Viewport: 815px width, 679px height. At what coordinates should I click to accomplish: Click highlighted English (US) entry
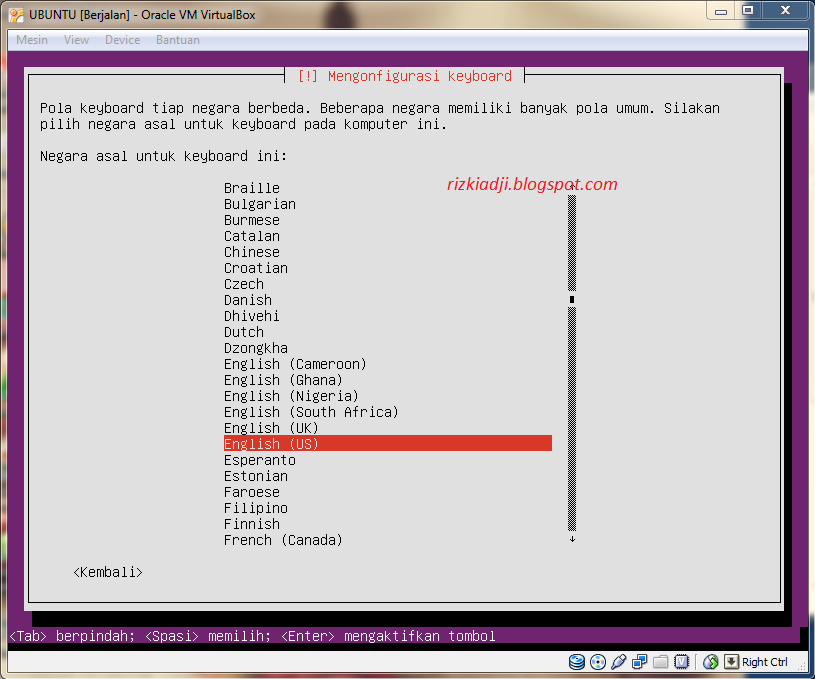tap(388, 443)
